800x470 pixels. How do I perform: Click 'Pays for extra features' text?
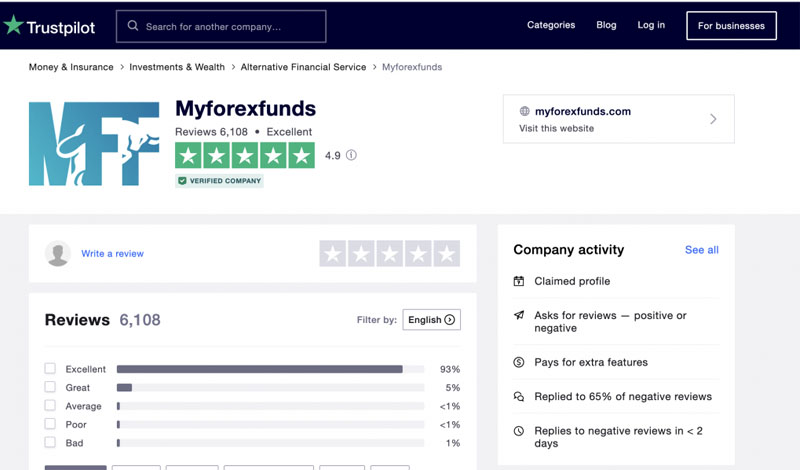pos(591,362)
